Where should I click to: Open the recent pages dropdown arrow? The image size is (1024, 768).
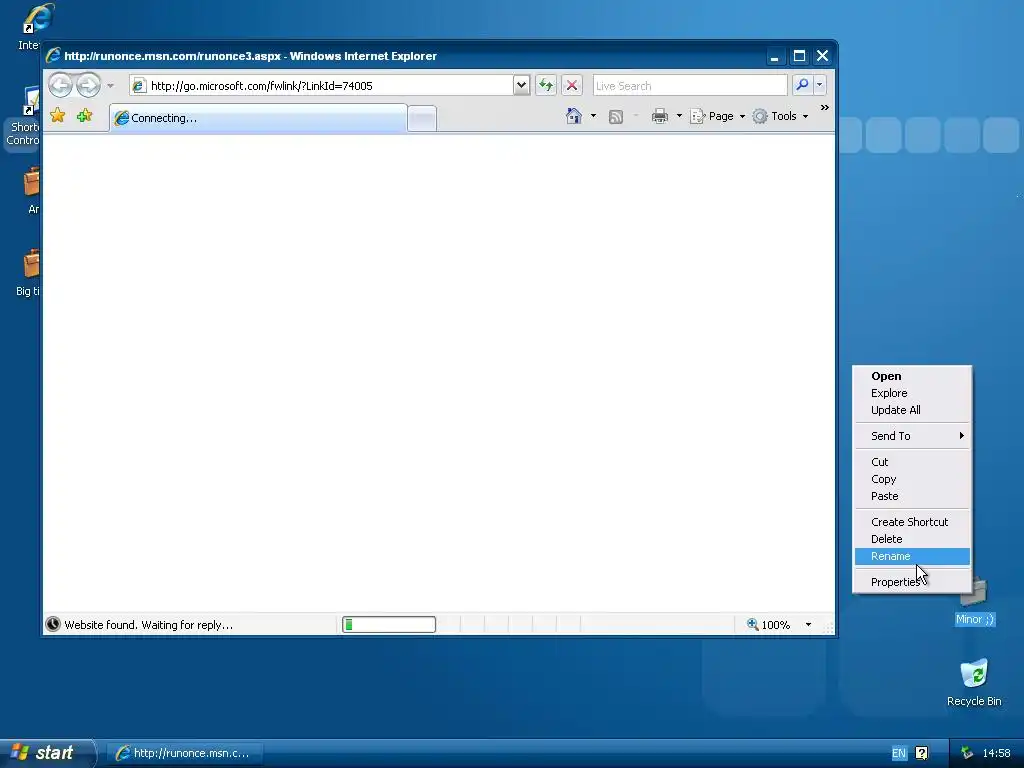pyautogui.click(x=110, y=86)
